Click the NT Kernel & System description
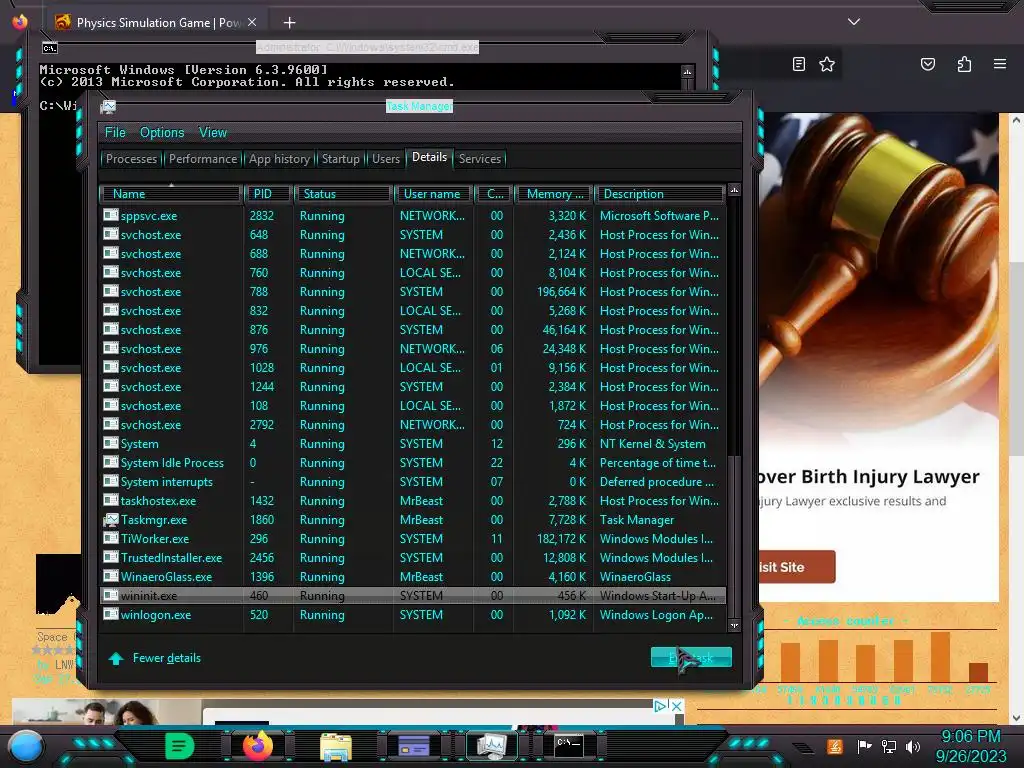 tap(652, 444)
